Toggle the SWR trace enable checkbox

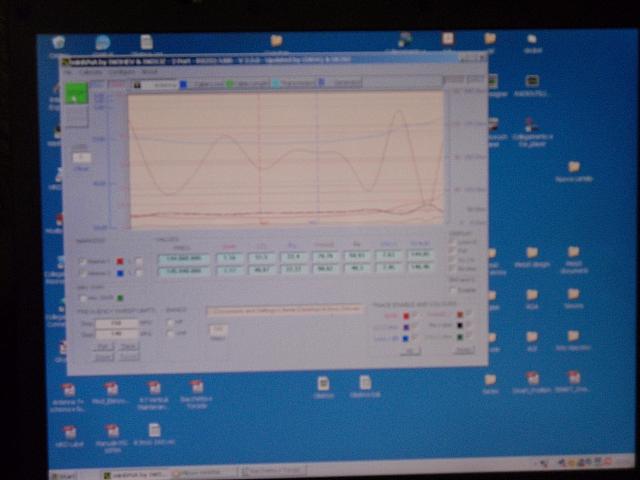[x=414, y=316]
